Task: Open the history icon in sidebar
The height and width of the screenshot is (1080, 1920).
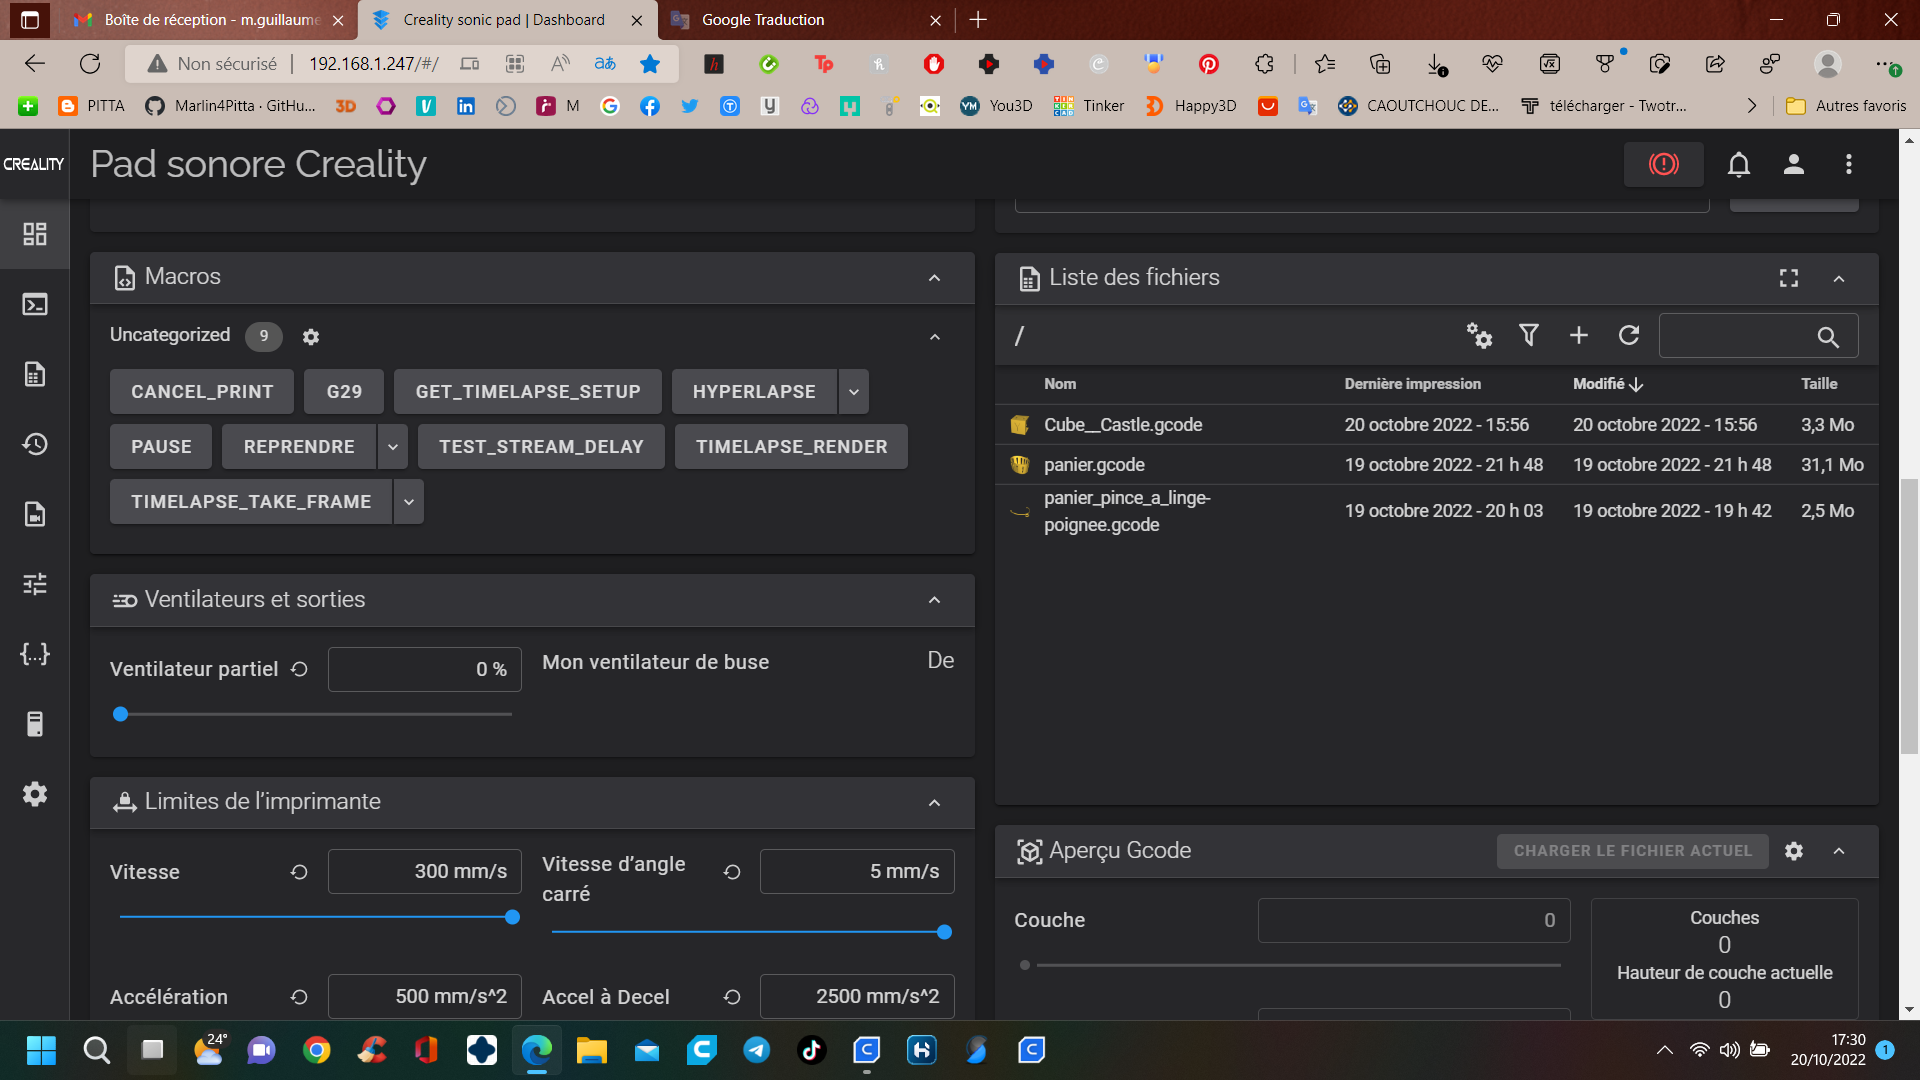Action: 35,444
